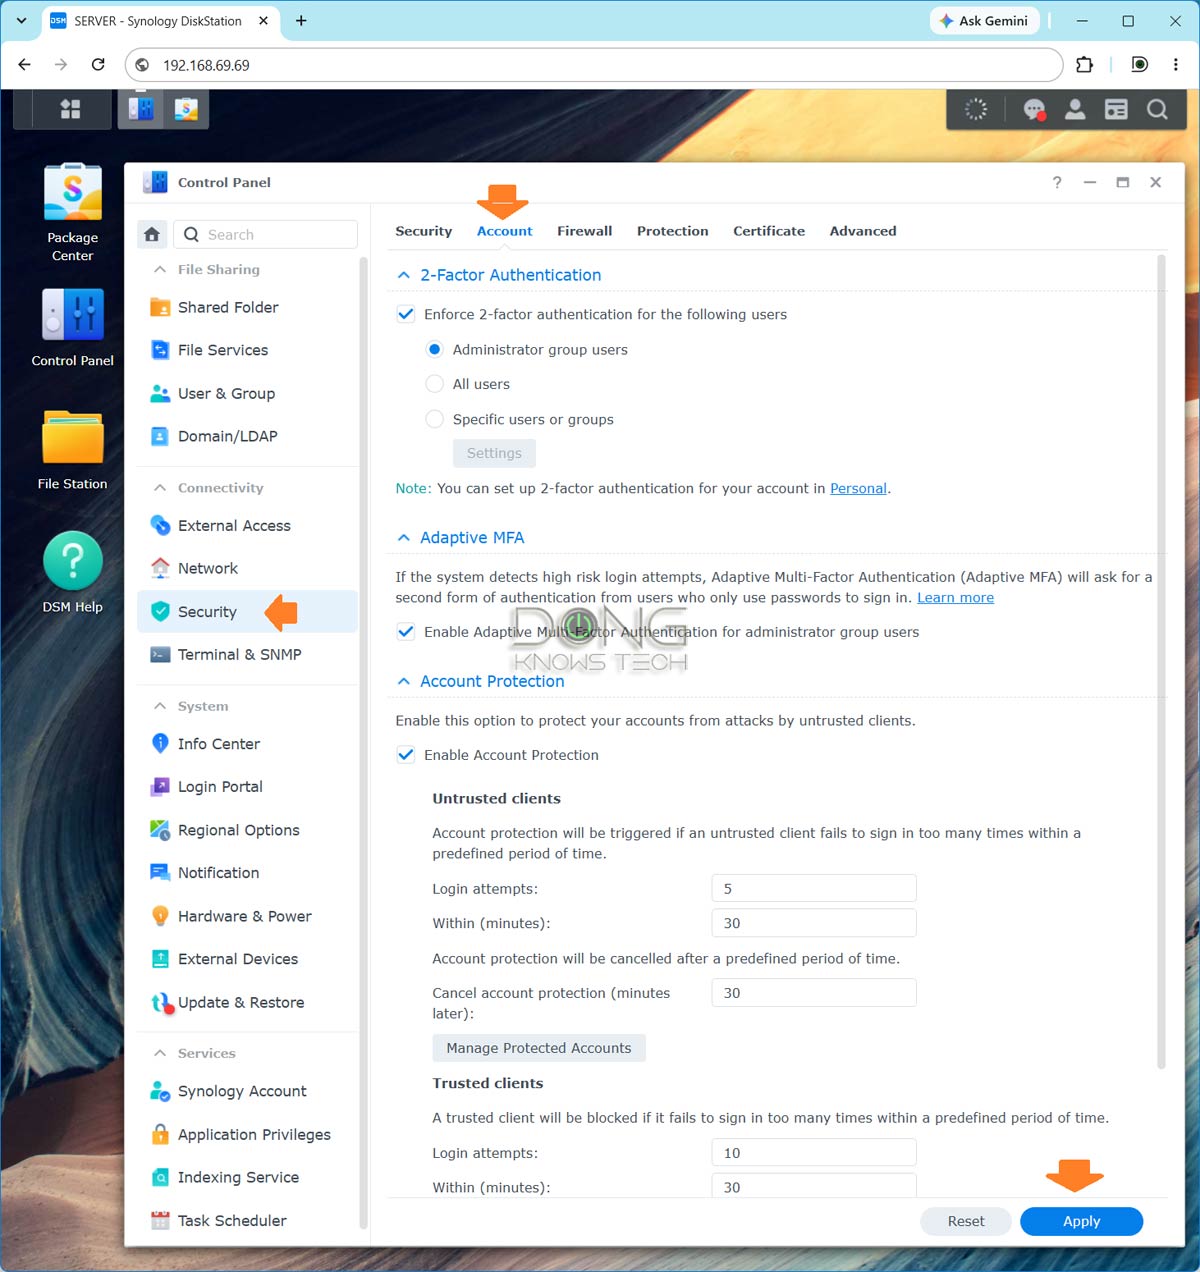Image resolution: width=1200 pixels, height=1272 pixels.
Task: Follow the Personal link
Action: pyautogui.click(x=858, y=488)
